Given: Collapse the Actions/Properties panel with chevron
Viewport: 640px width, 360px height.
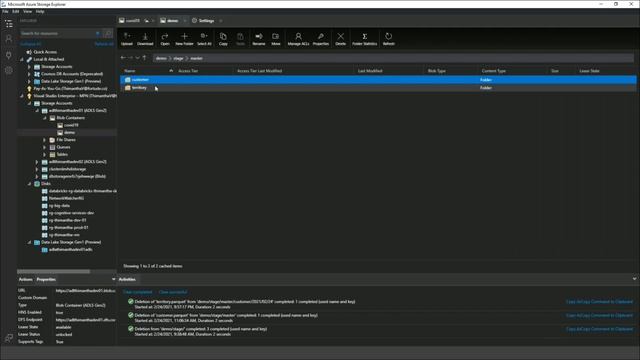Looking at the screenshot, I should coord(113,279).
